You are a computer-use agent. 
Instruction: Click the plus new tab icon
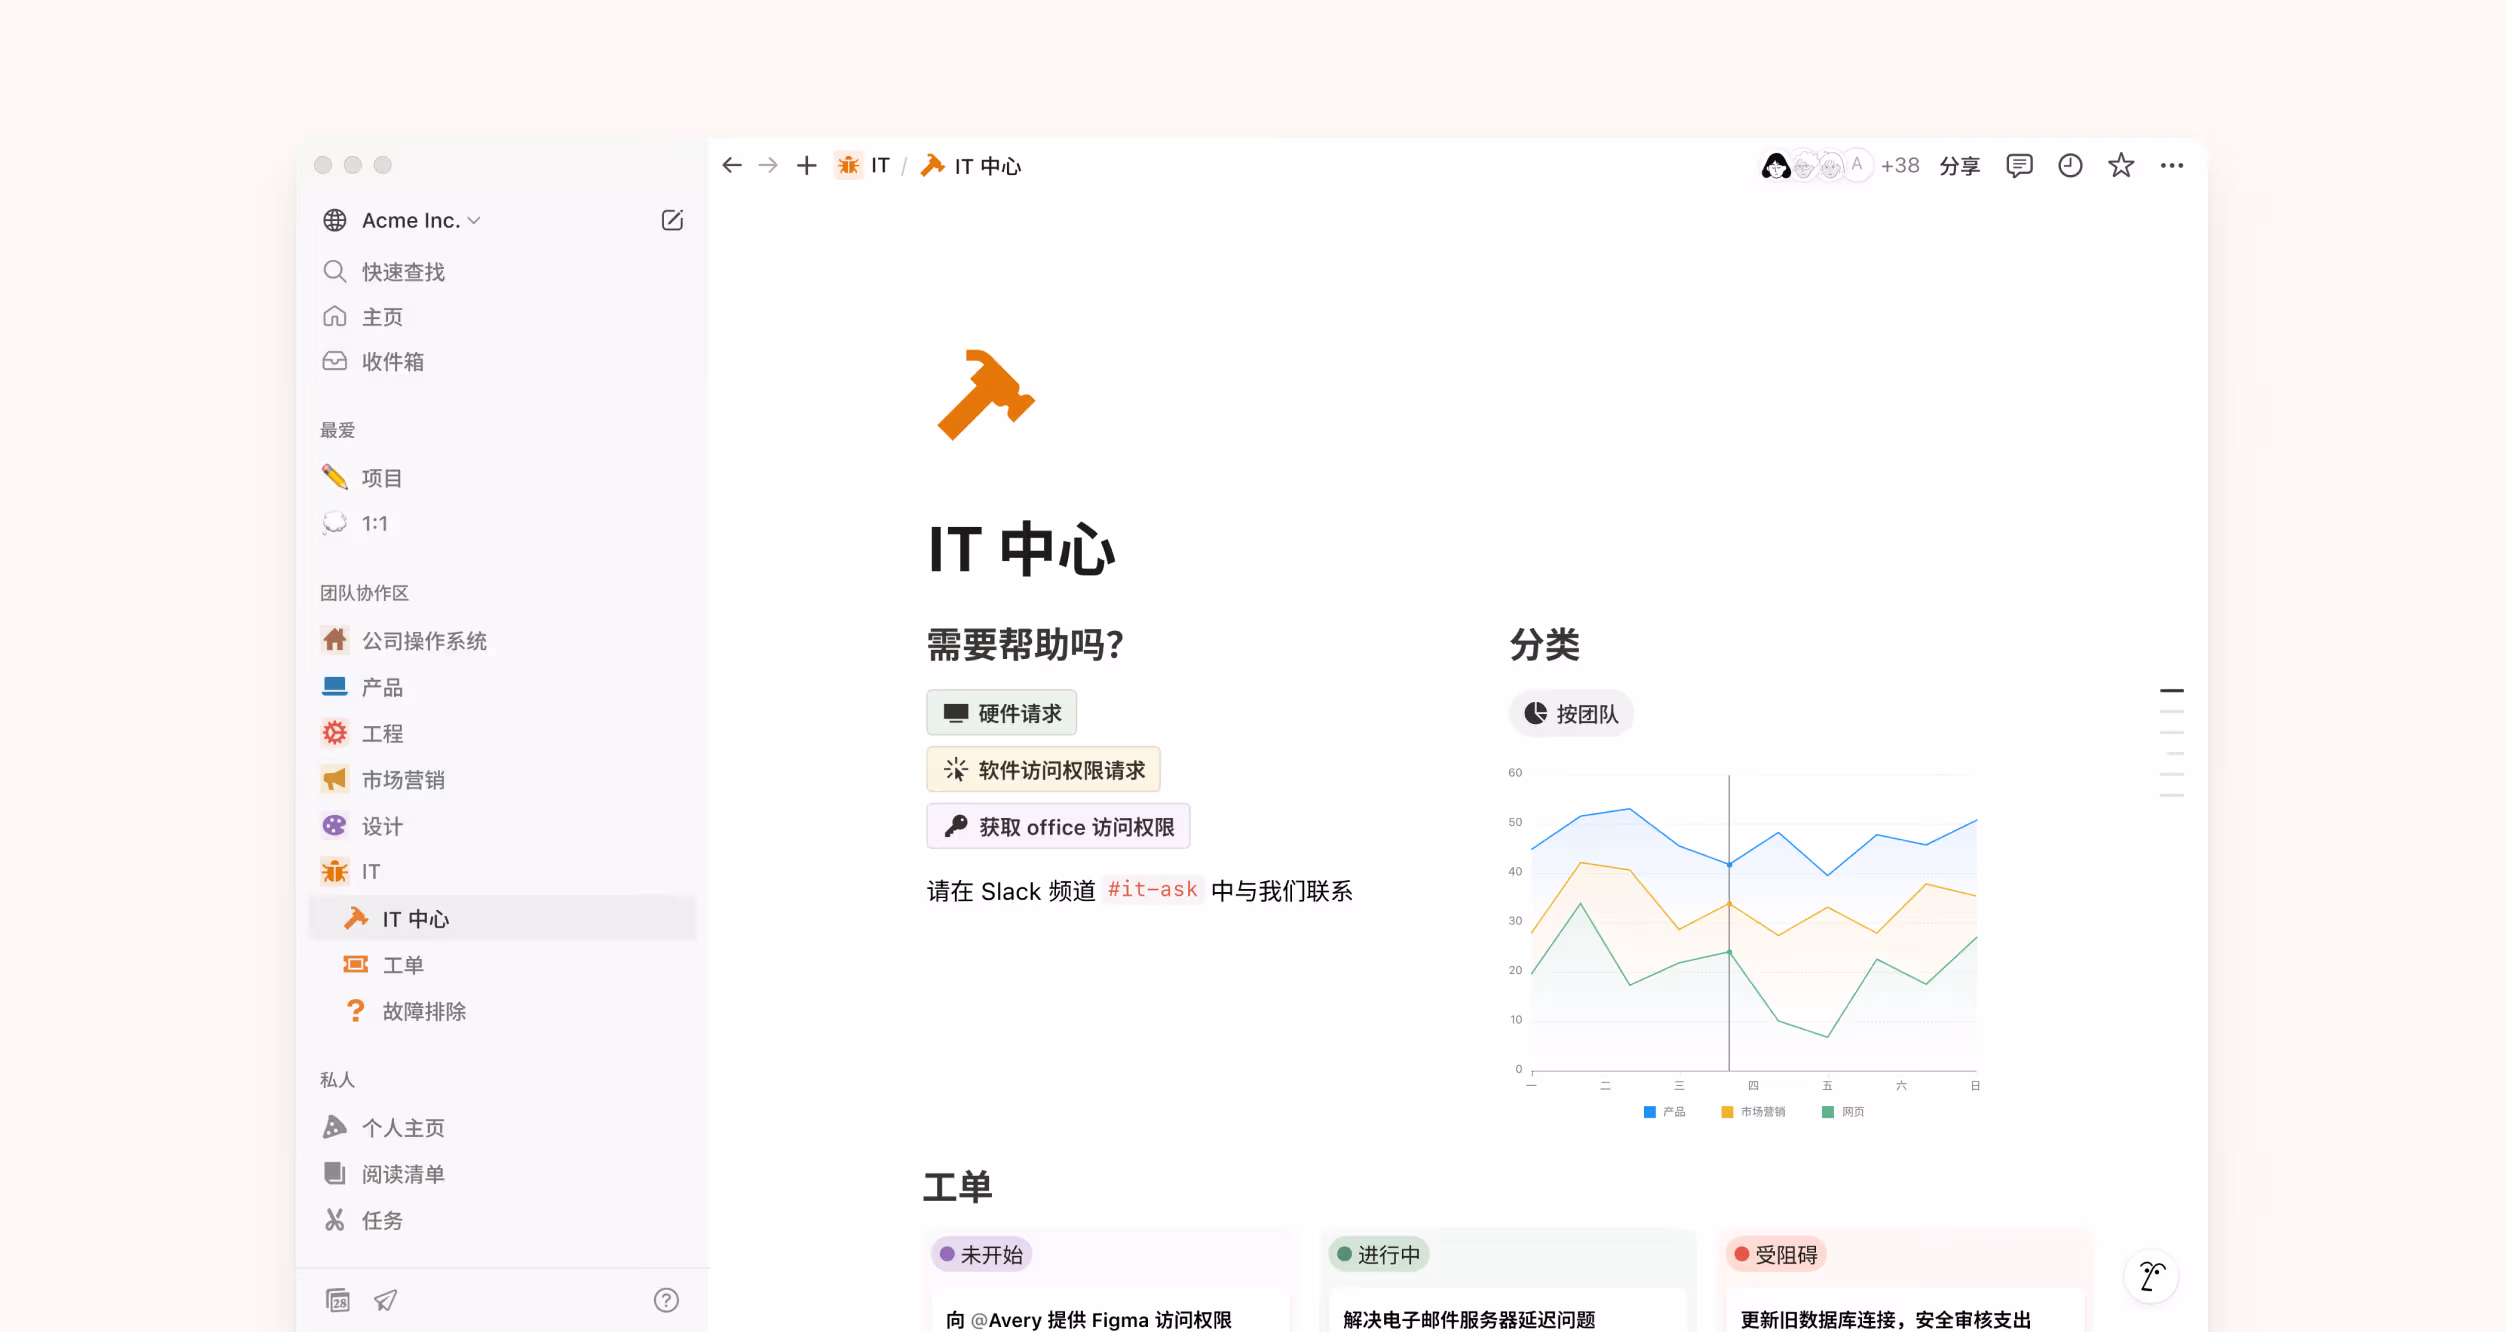(x=806, y=166)
